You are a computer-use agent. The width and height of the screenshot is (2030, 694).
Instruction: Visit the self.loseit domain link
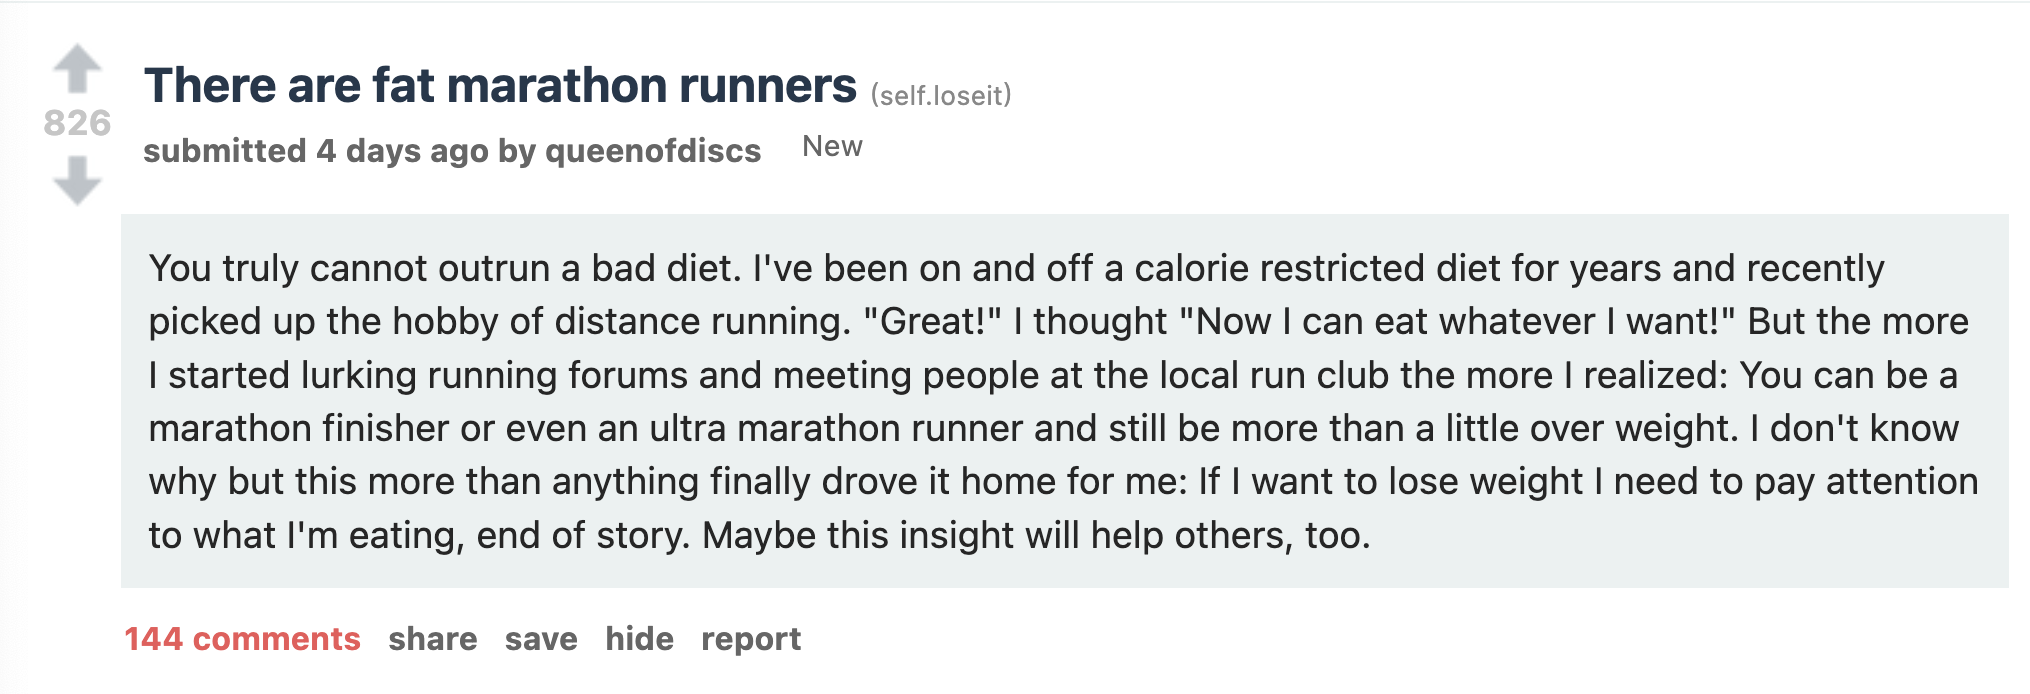pyautogui.click(x=941, y=95)
